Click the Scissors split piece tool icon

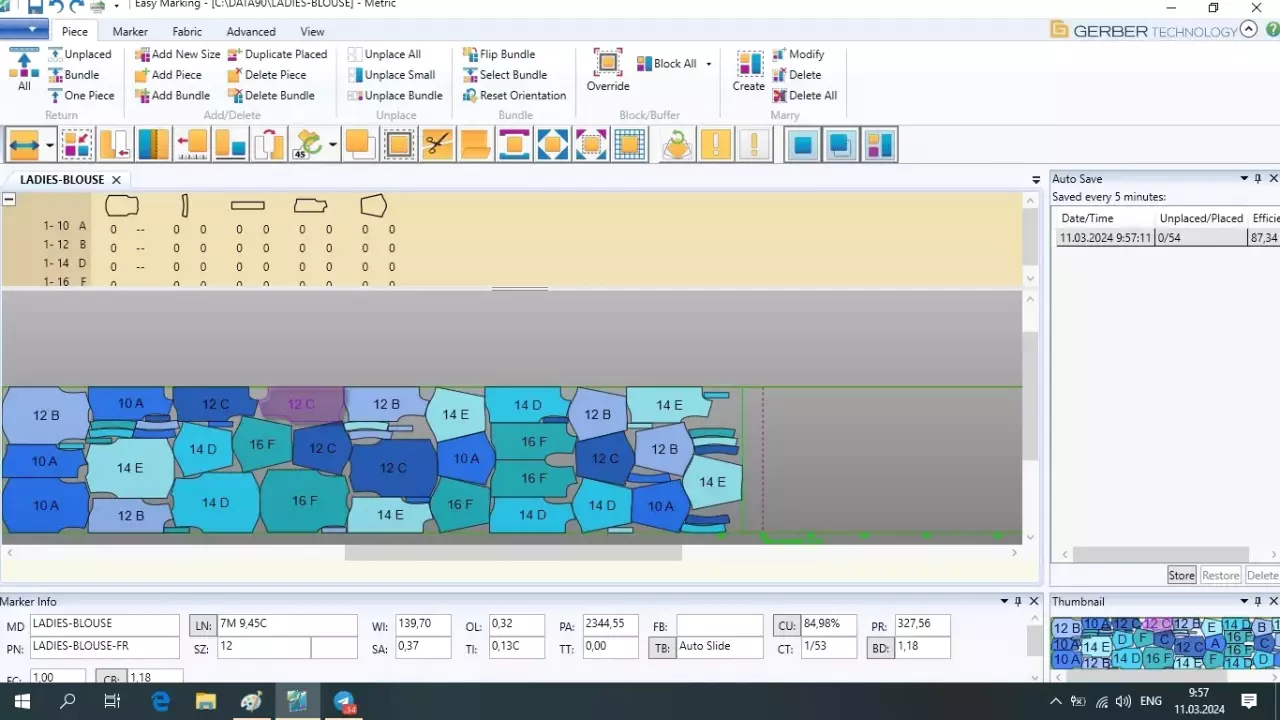click(437, 145)
